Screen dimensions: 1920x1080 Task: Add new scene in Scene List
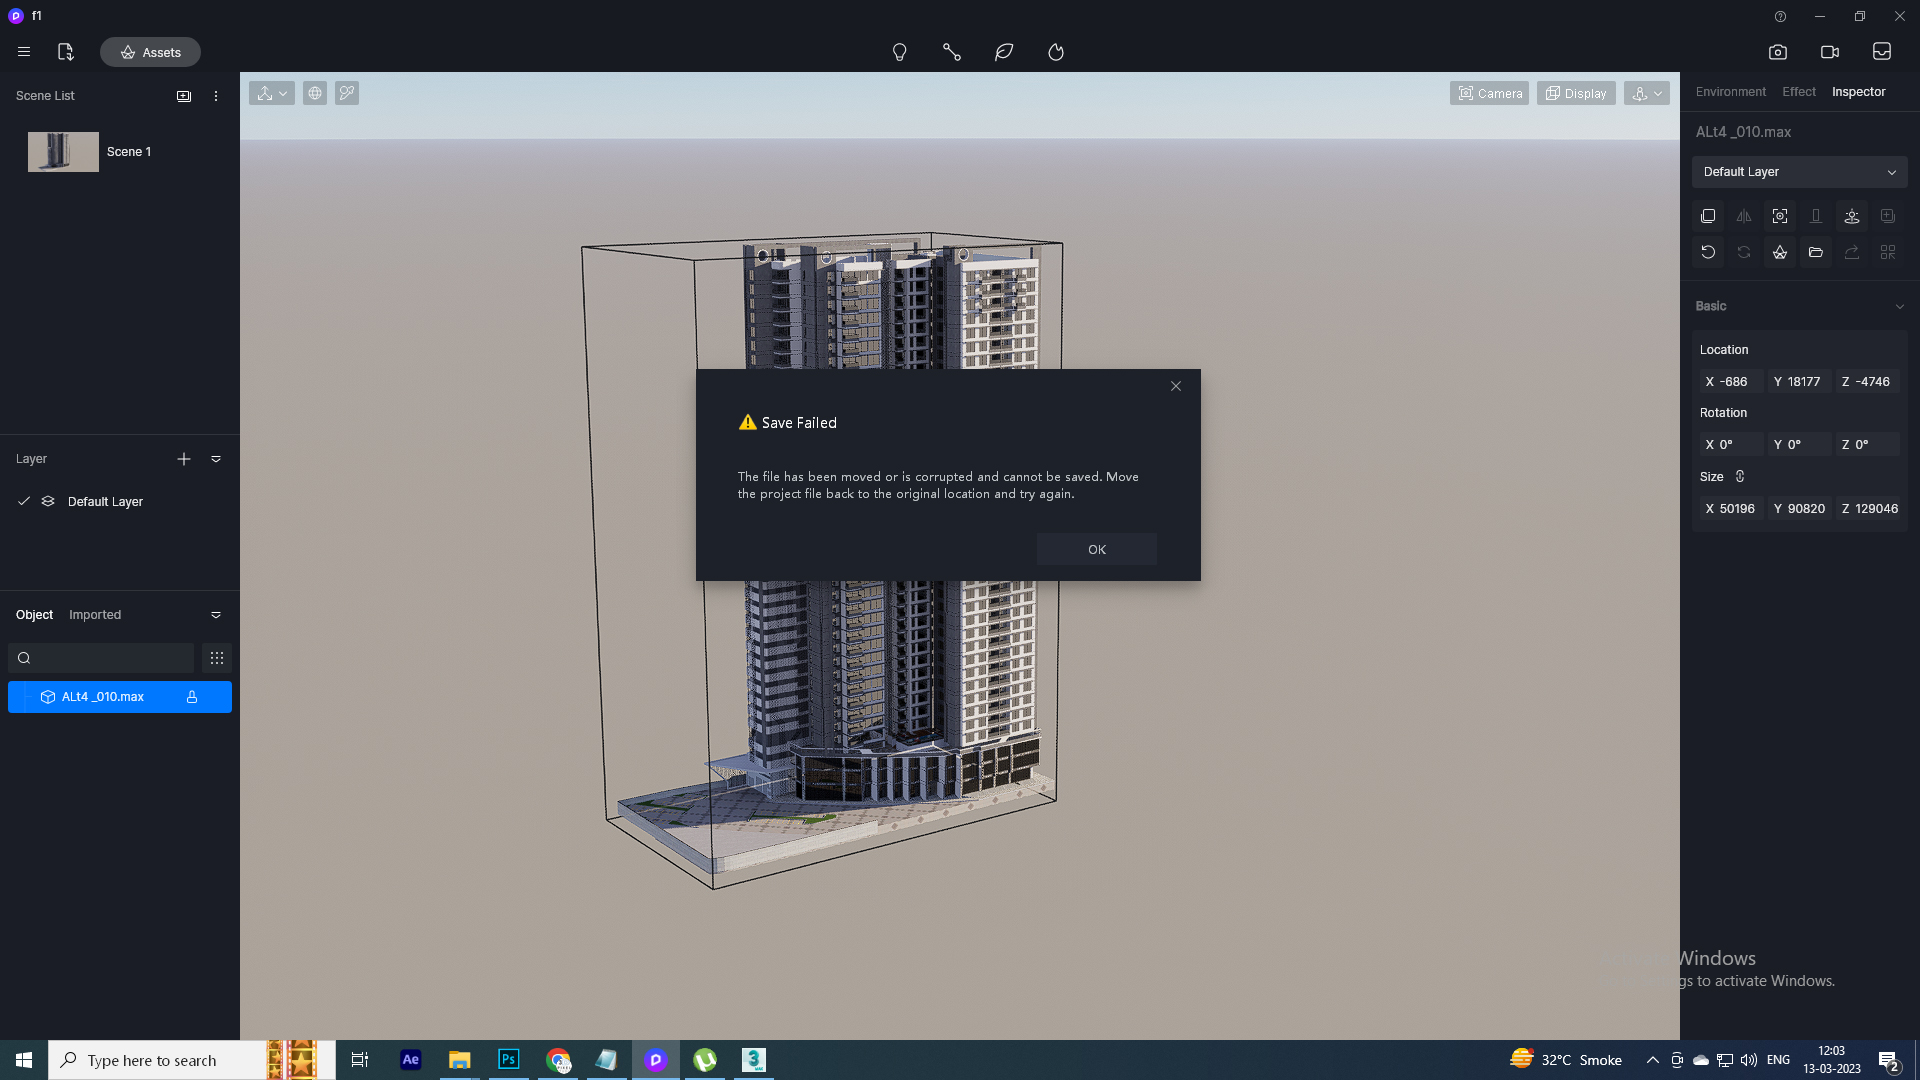pos(184,96)
